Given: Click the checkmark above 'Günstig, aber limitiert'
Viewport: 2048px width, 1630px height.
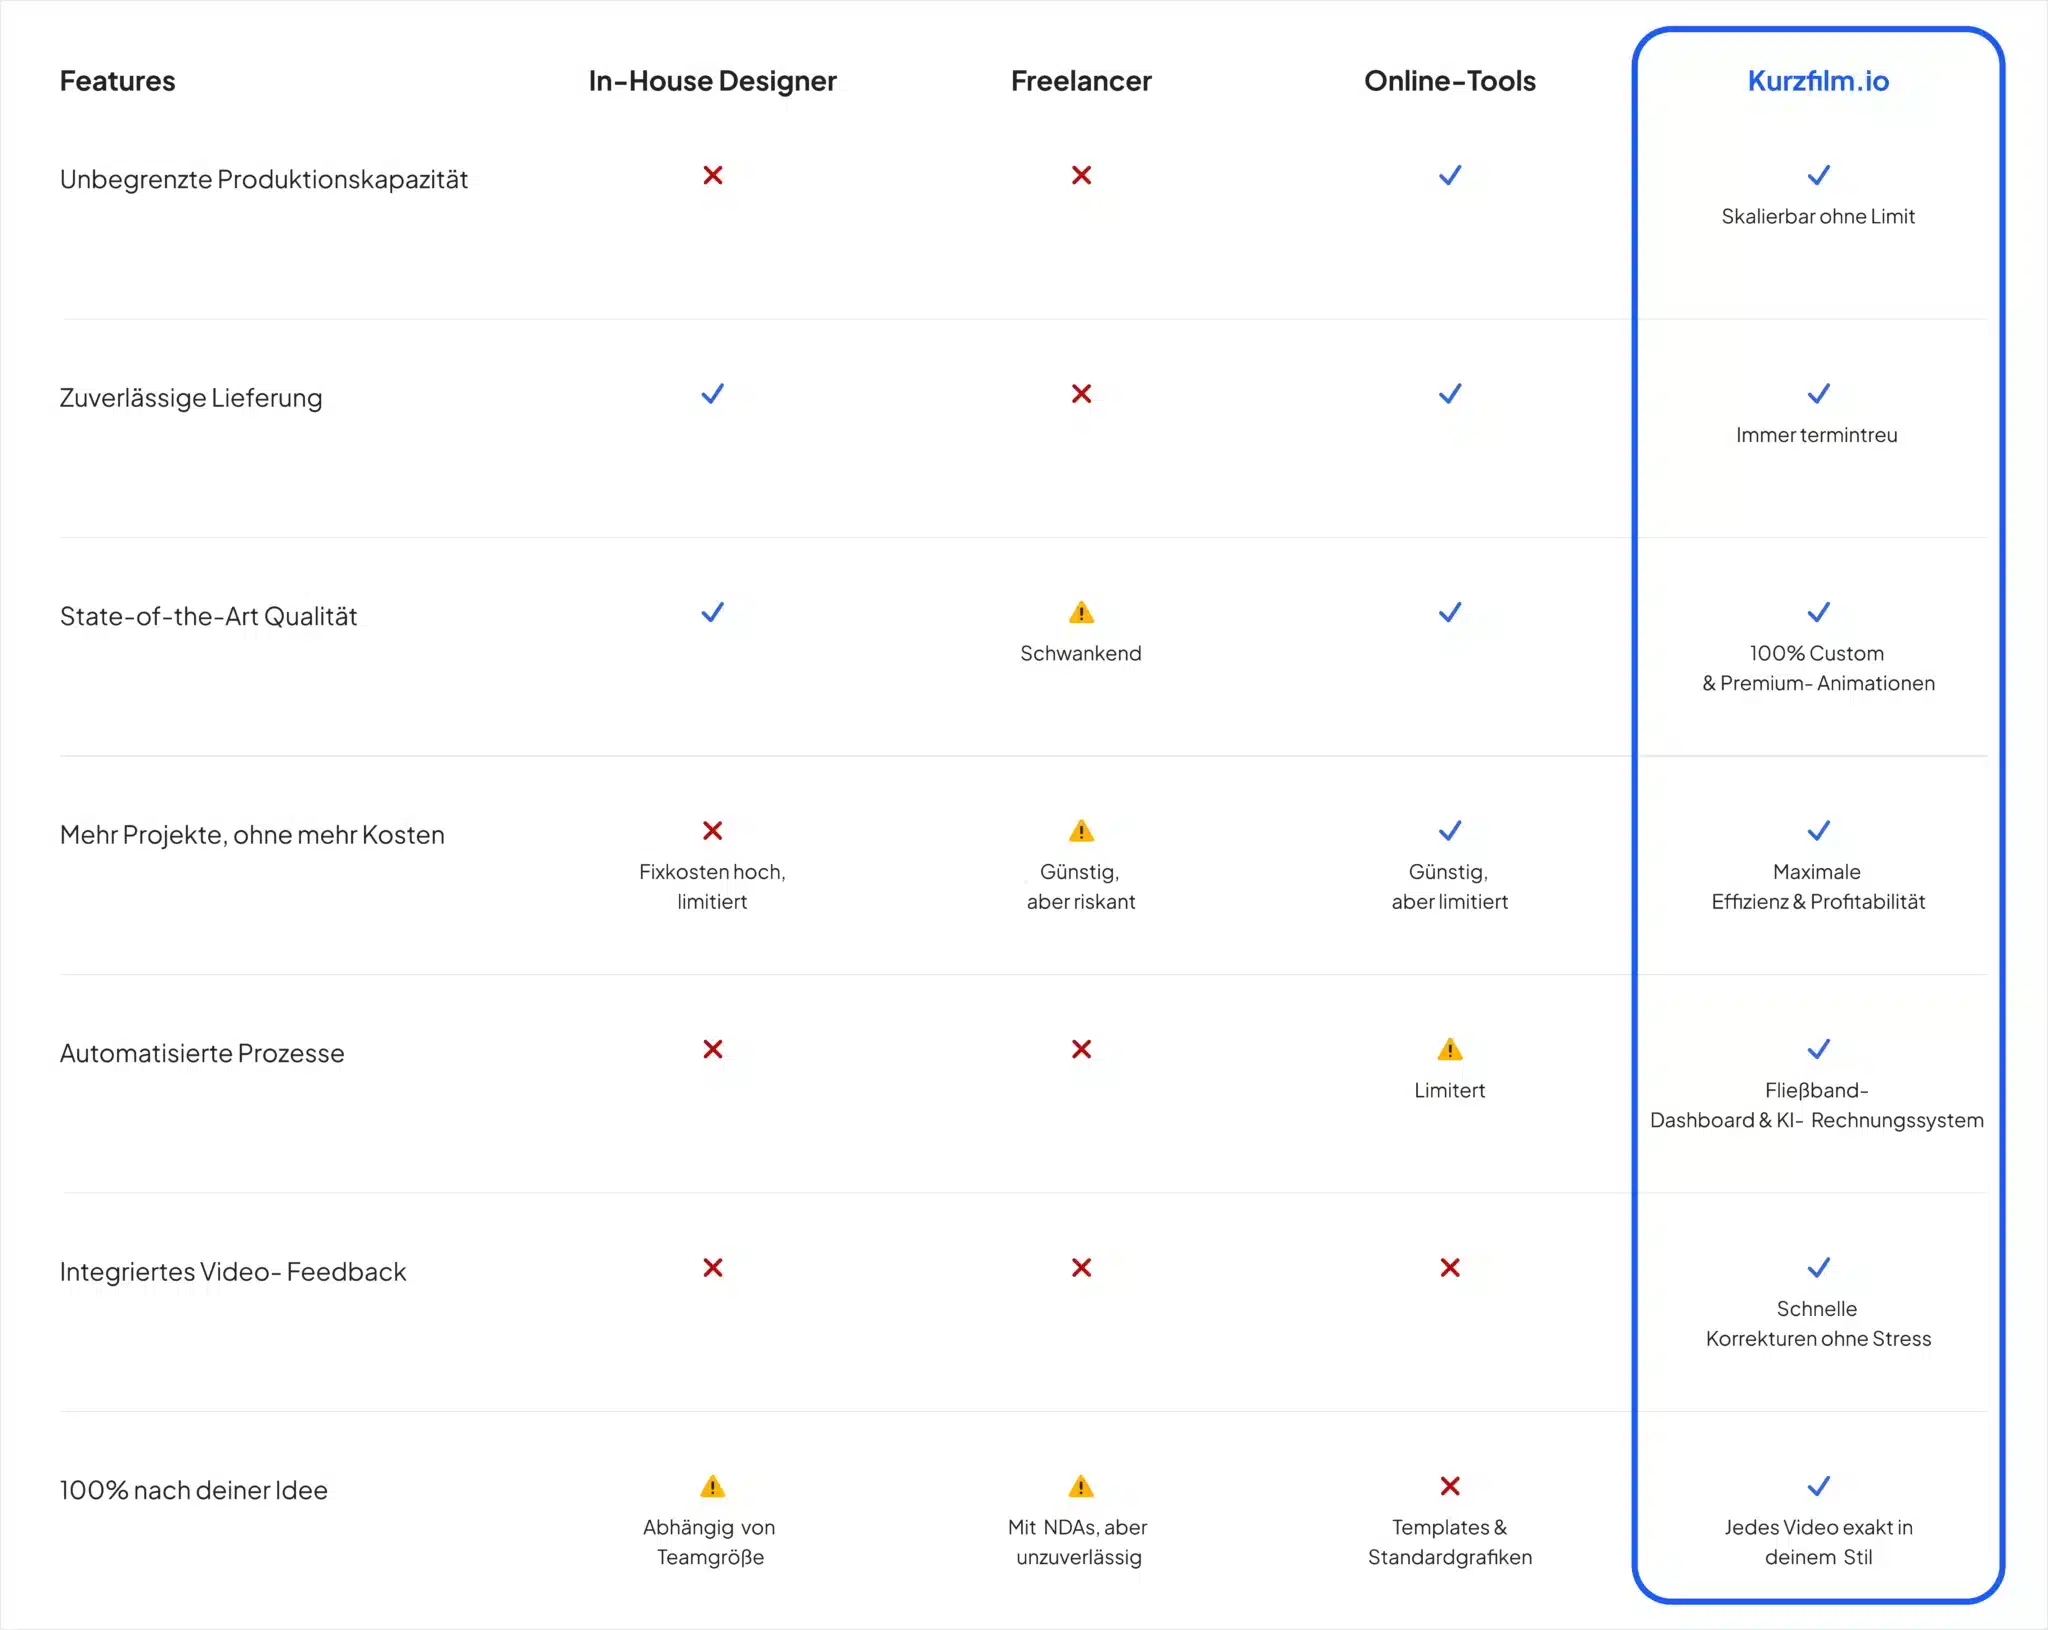Looking at the screenshot, I should [x=1450, y=831].
